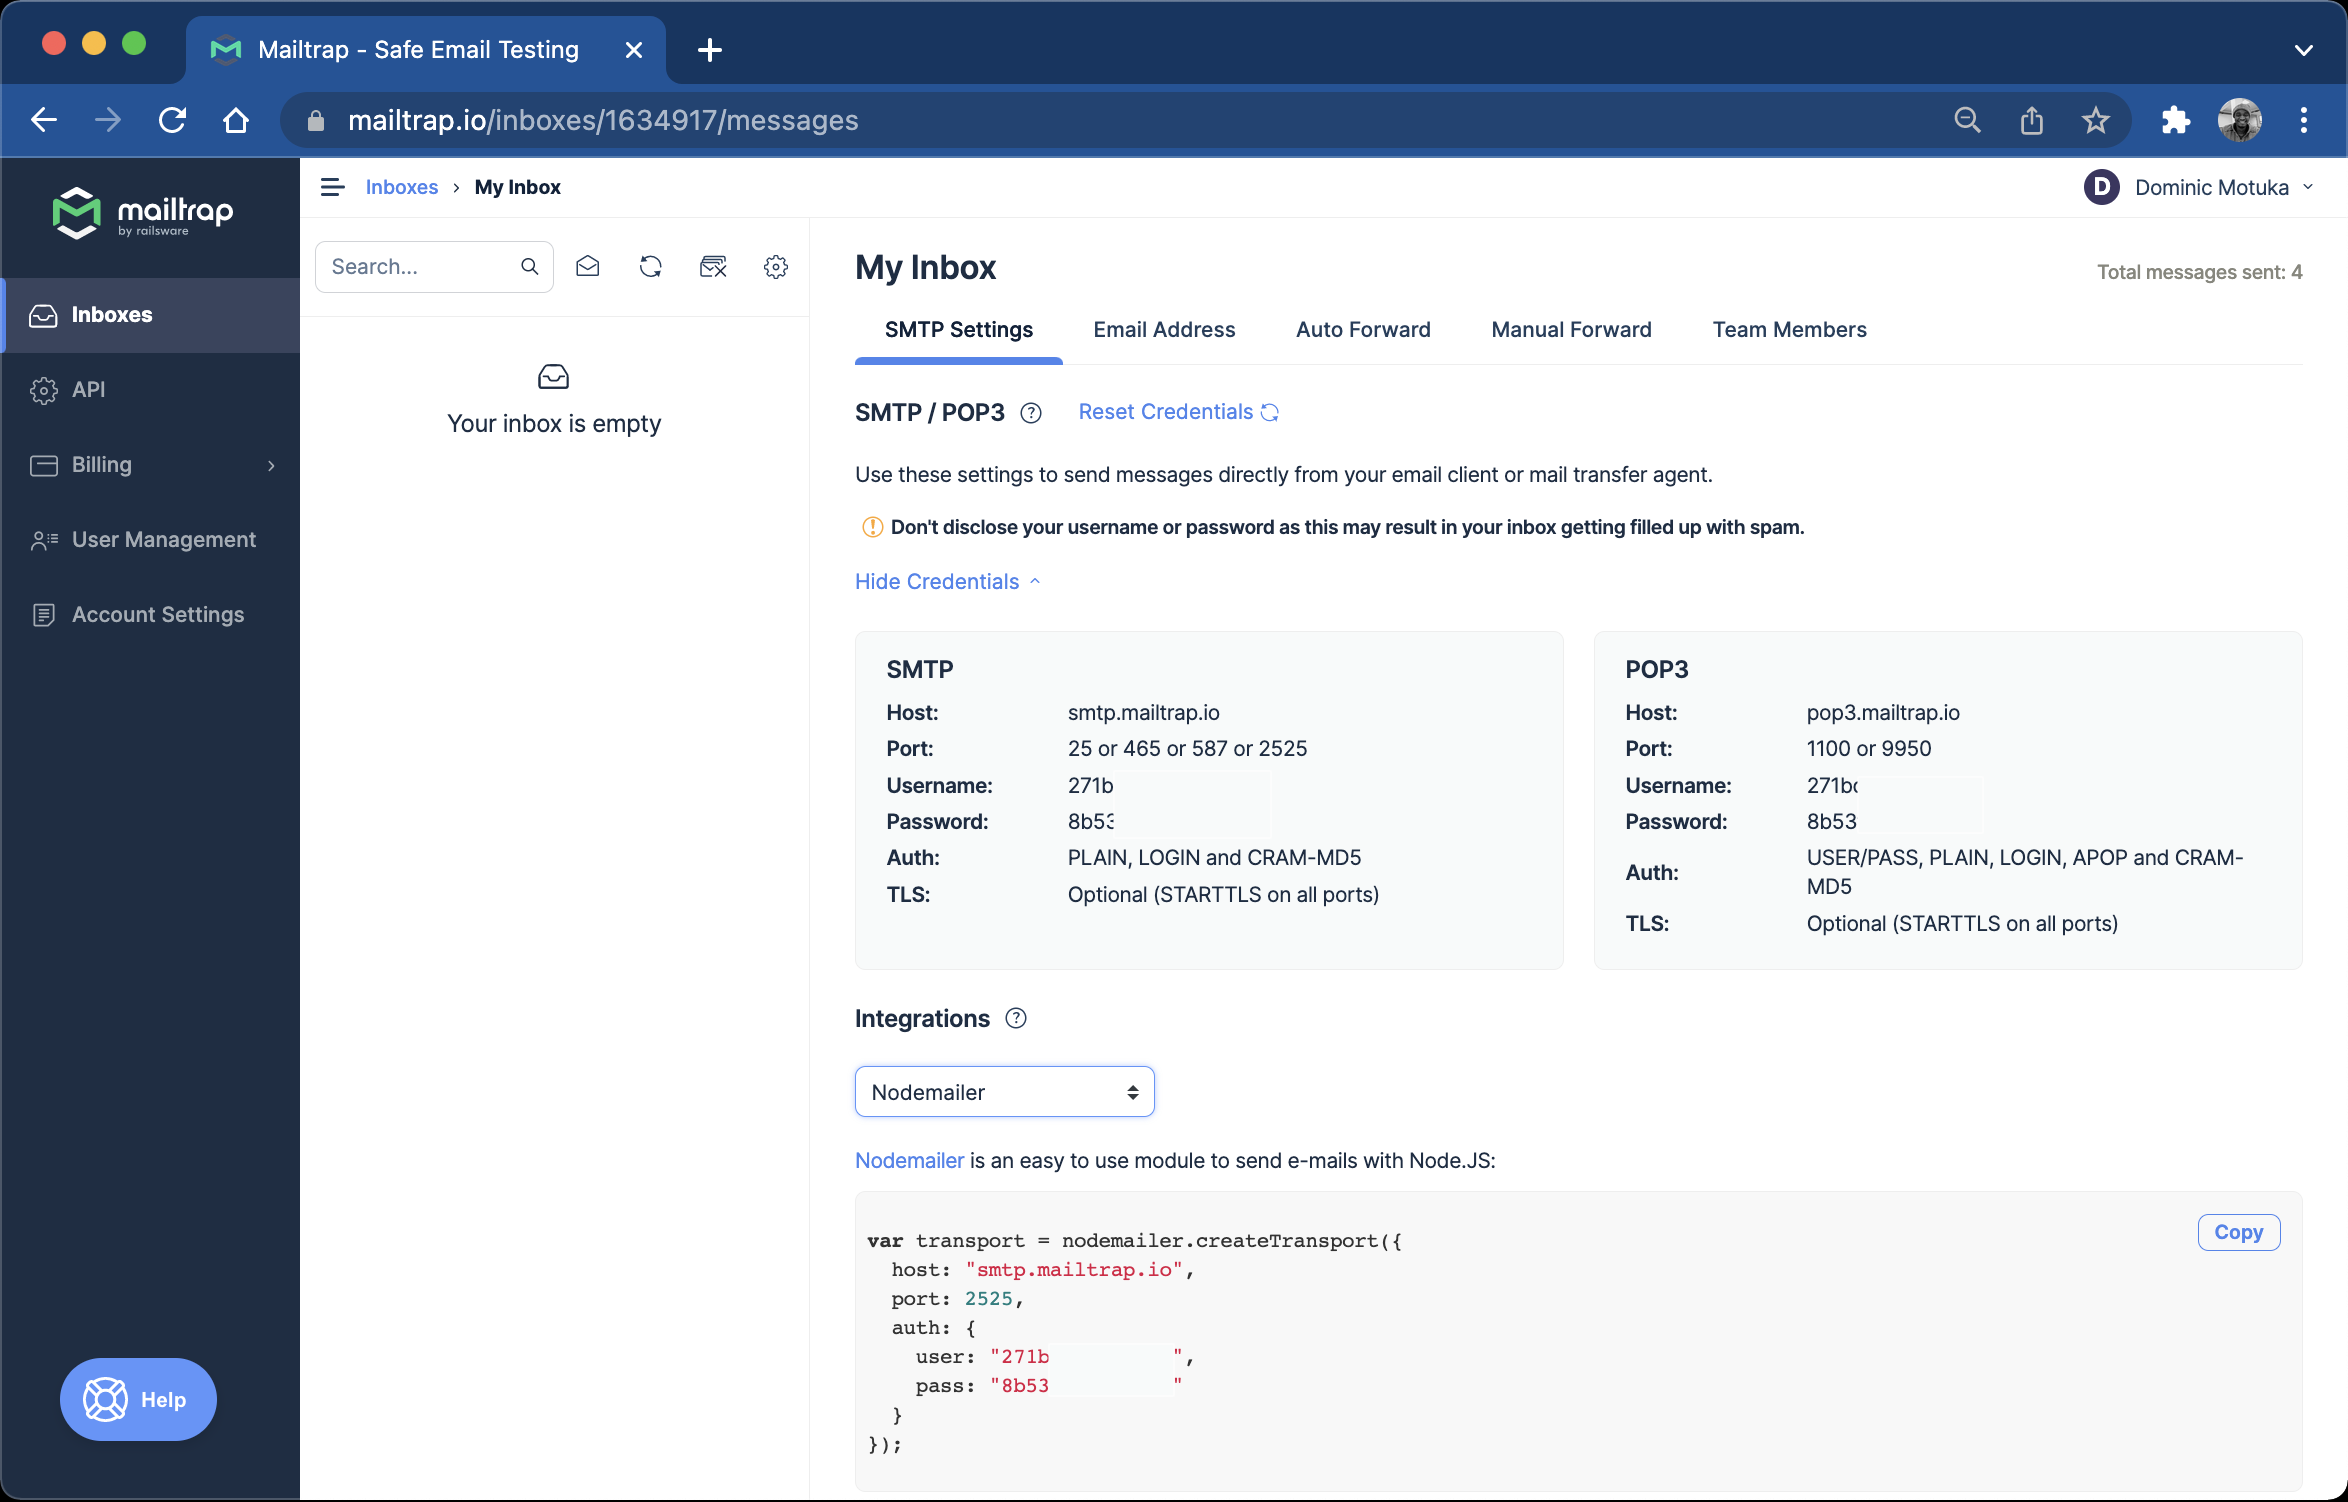
Task: Open Account Settings from sidebar
Action: tap(158, 614)
